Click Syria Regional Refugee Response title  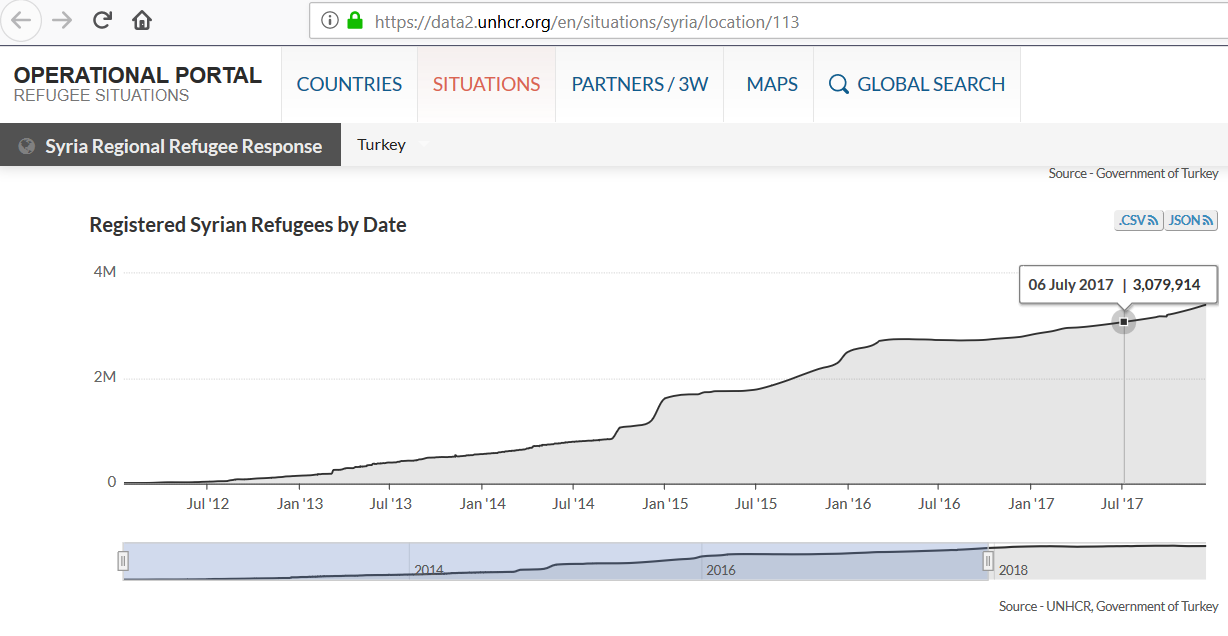point(183,146)
